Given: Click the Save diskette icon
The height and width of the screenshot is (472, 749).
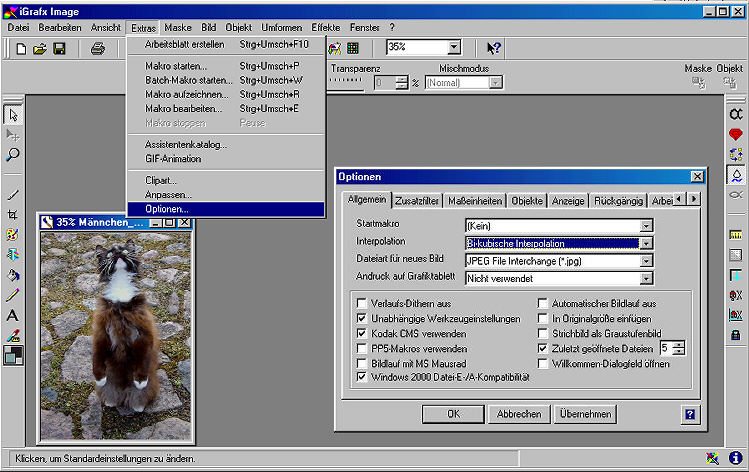Looking at the screenshot, I should tap(59, 48).
